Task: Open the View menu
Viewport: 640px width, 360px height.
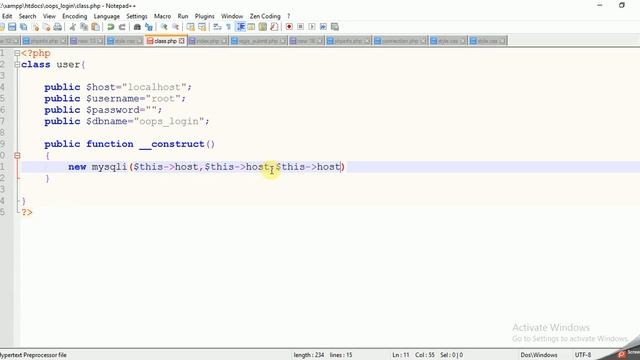Action: tap(49, 16)
